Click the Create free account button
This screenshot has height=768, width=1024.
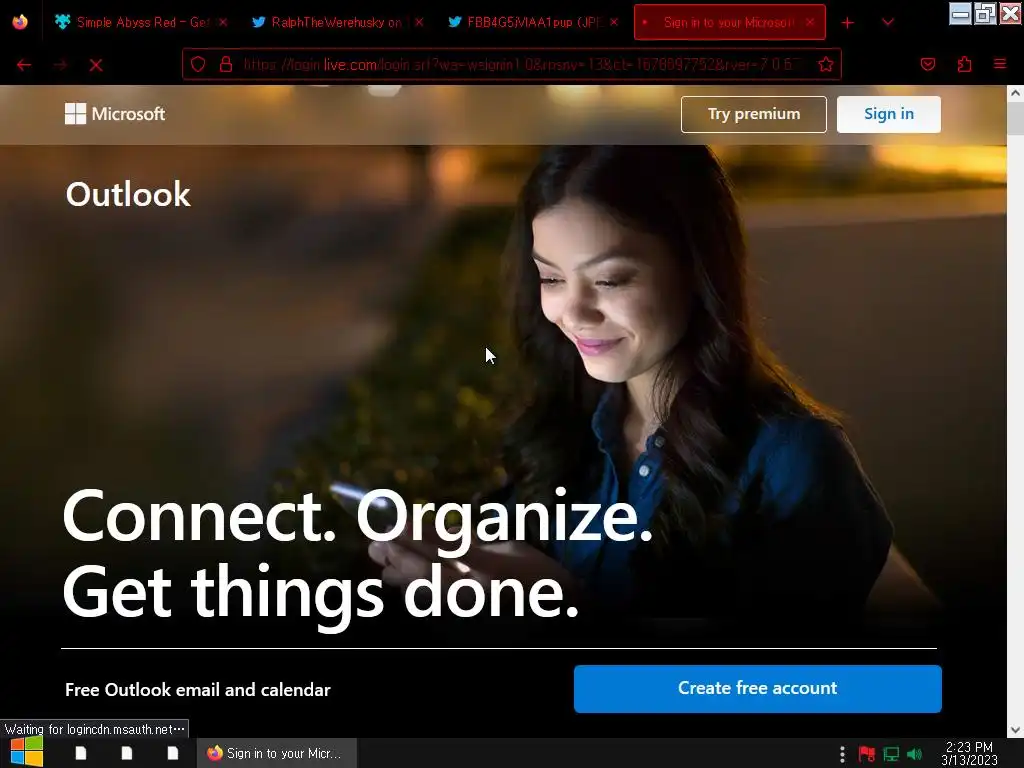758,688
